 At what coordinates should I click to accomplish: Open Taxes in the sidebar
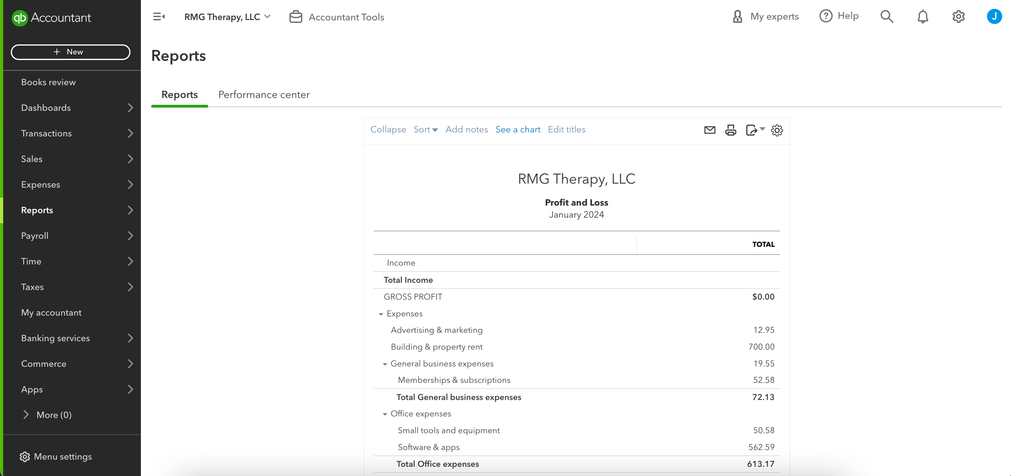coord(32,287)
